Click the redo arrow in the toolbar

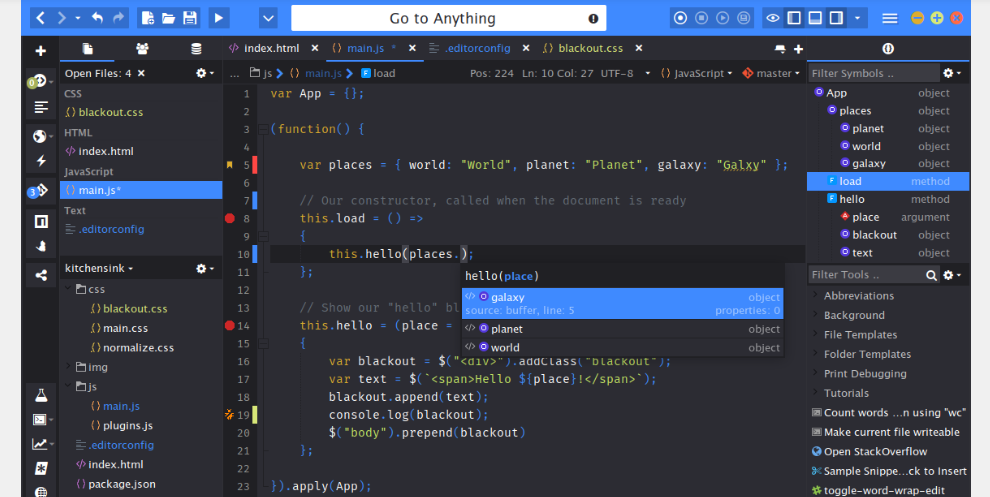click(x=118, y=18)
